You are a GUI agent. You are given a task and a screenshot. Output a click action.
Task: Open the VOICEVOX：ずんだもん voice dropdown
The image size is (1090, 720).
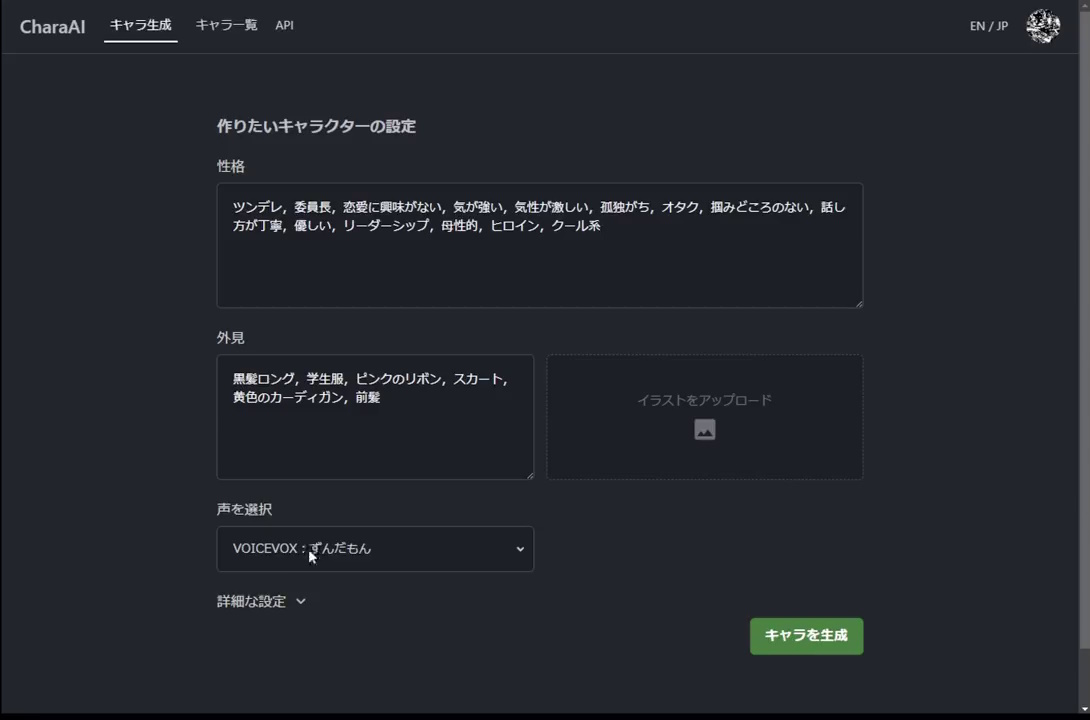[x=375, y=548]
